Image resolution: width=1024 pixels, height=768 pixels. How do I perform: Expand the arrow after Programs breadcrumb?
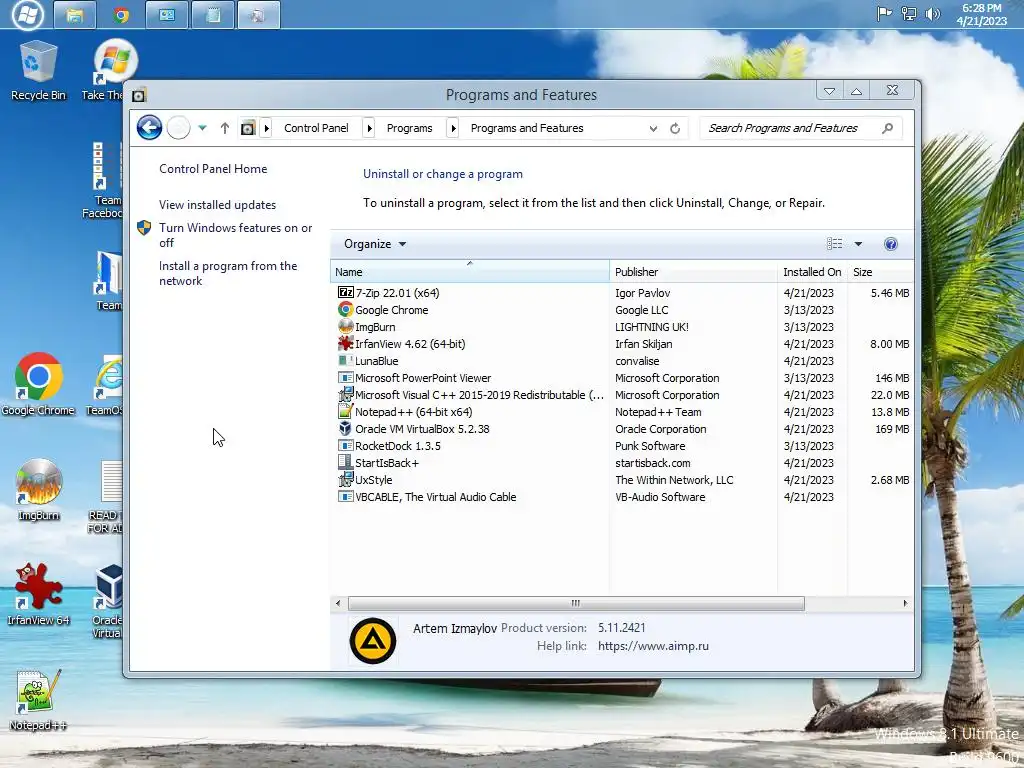pos(453,128)
